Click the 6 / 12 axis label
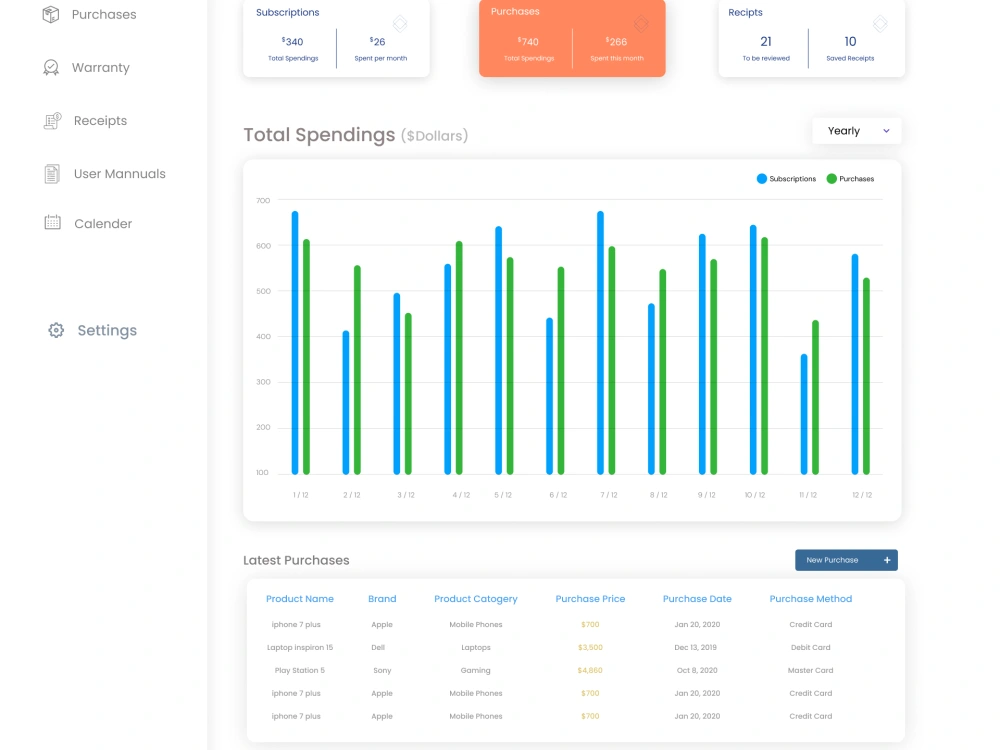1000x750 pixels. [x=558, y=495]
